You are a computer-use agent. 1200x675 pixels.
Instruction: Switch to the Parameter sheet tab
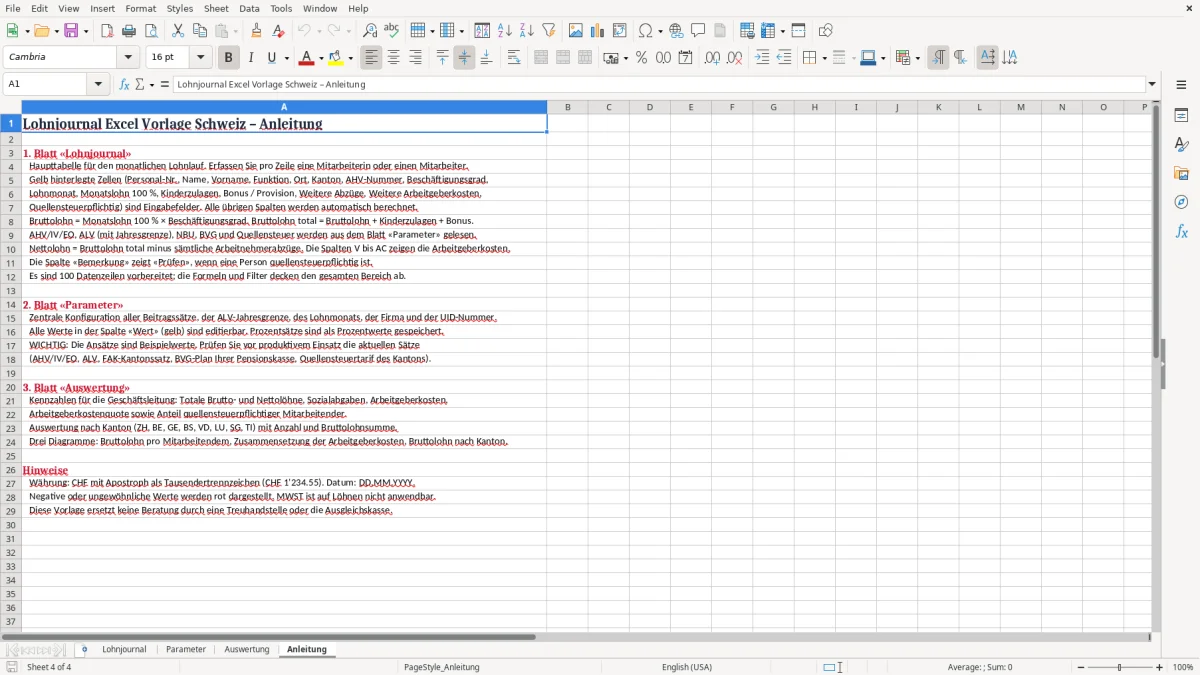[x=186, y=650]
